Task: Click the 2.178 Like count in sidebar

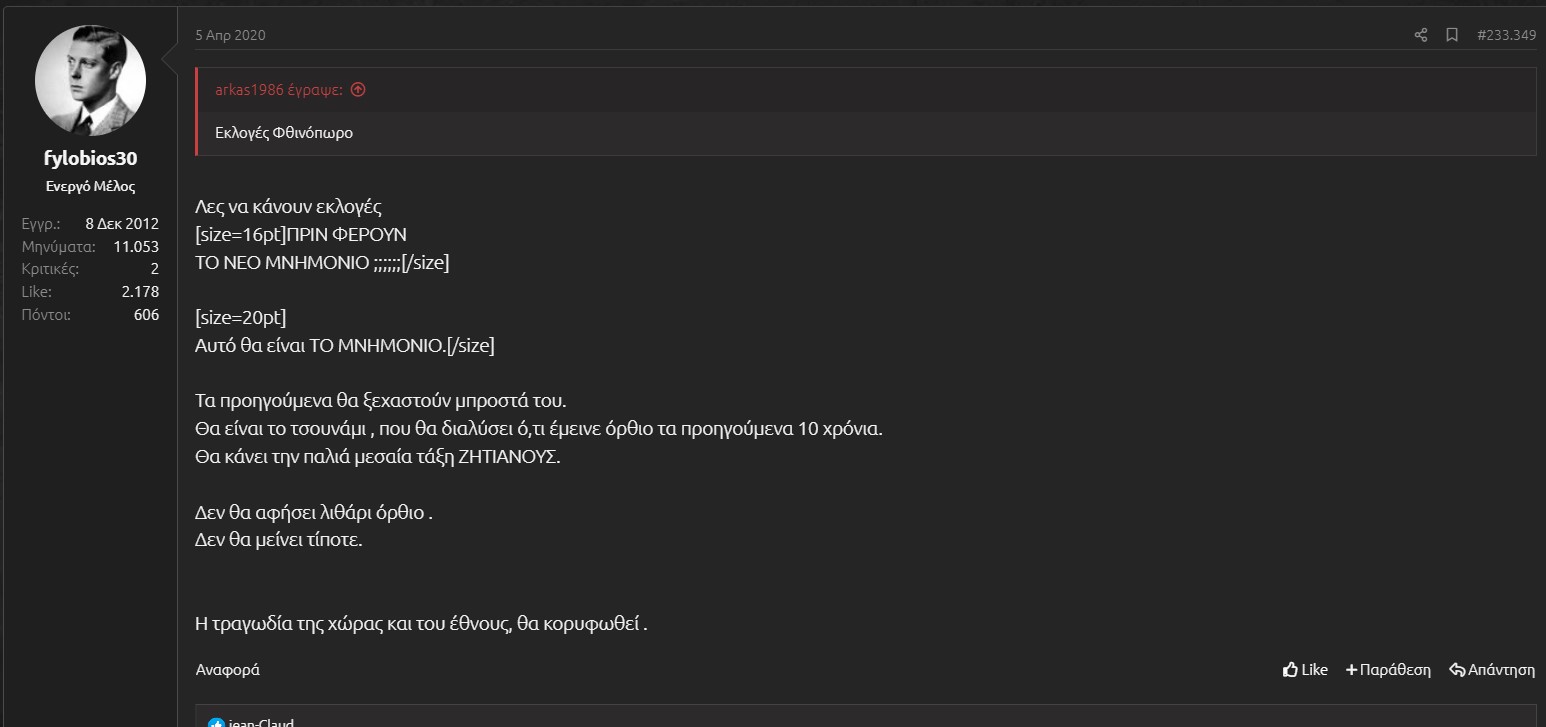Action: (x=140, y=292)
